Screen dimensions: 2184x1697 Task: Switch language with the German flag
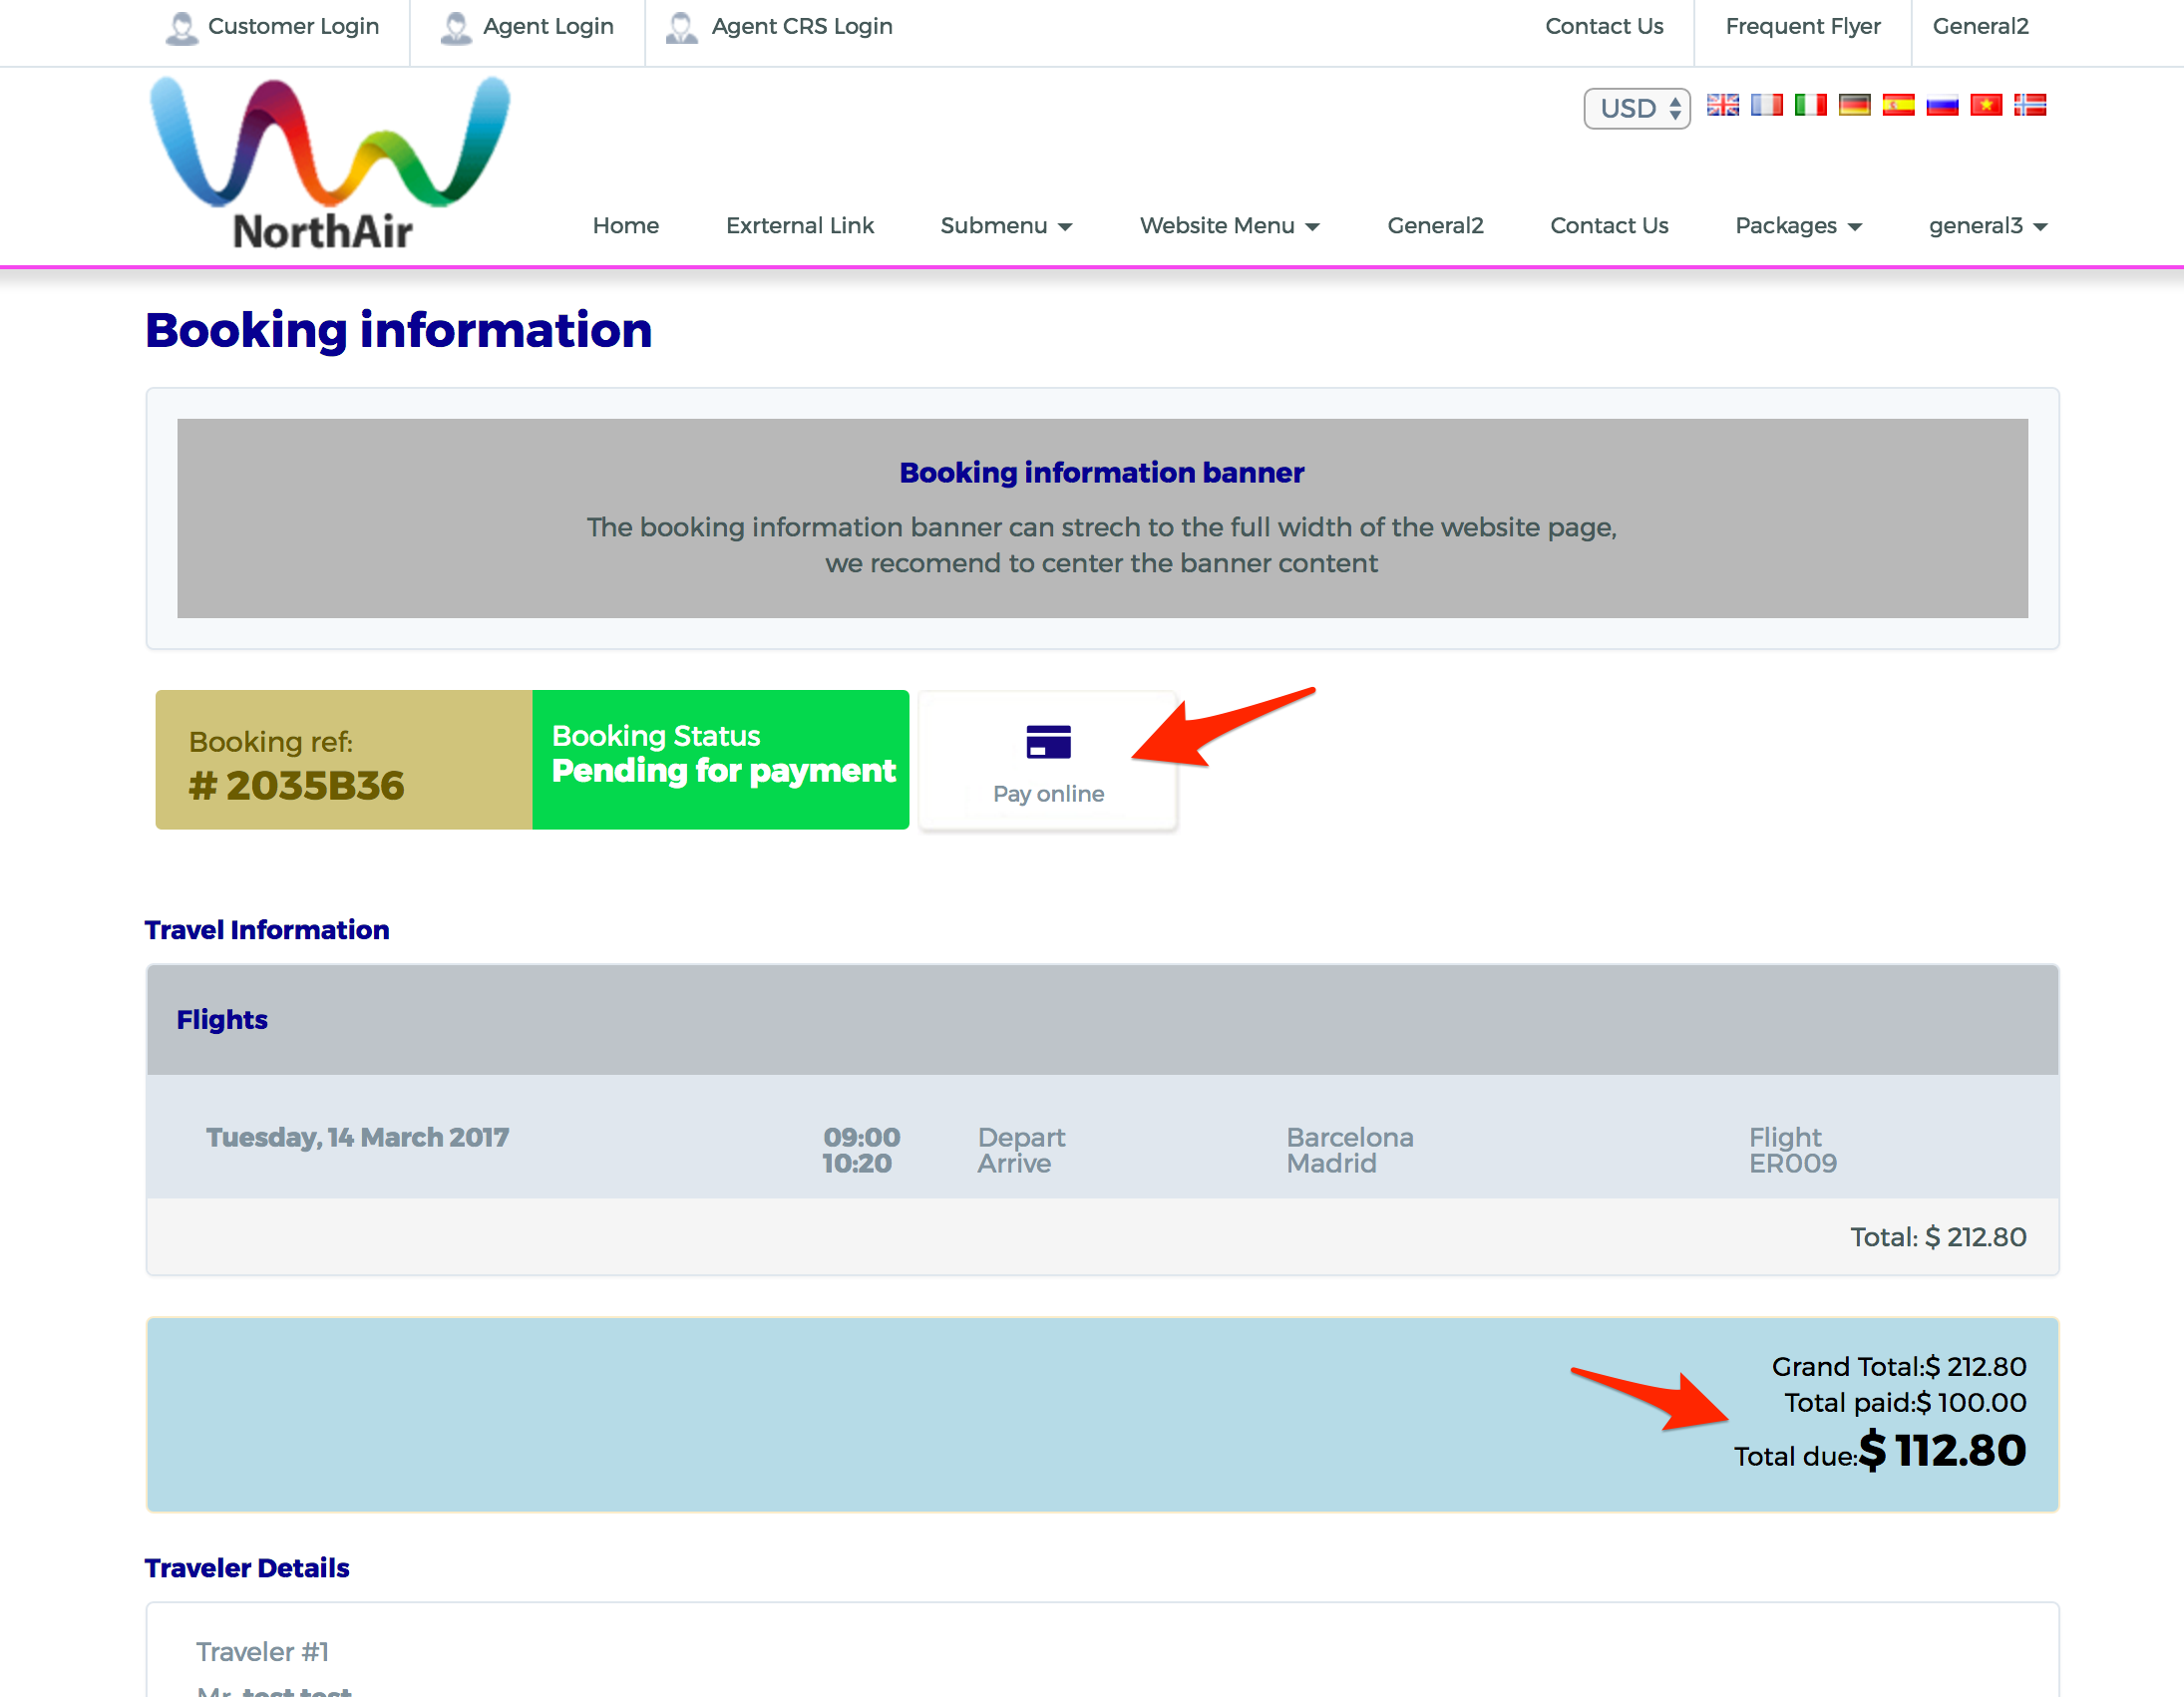coord(1854,105)
